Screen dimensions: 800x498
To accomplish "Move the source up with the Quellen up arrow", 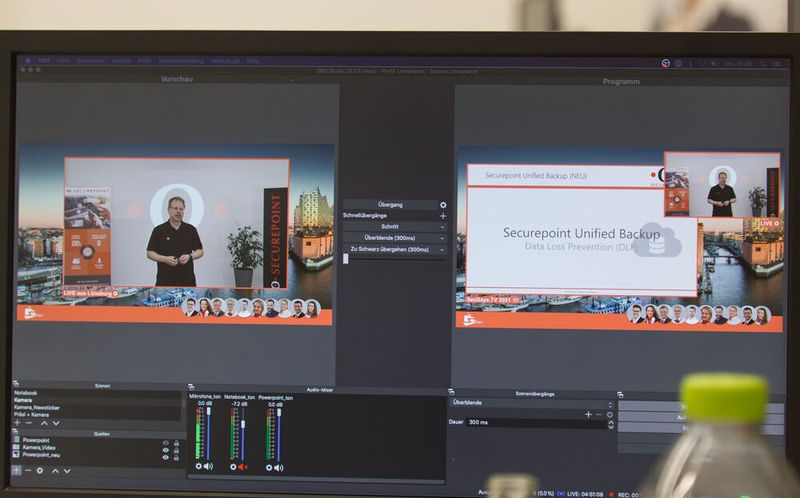I will (55, 471).
